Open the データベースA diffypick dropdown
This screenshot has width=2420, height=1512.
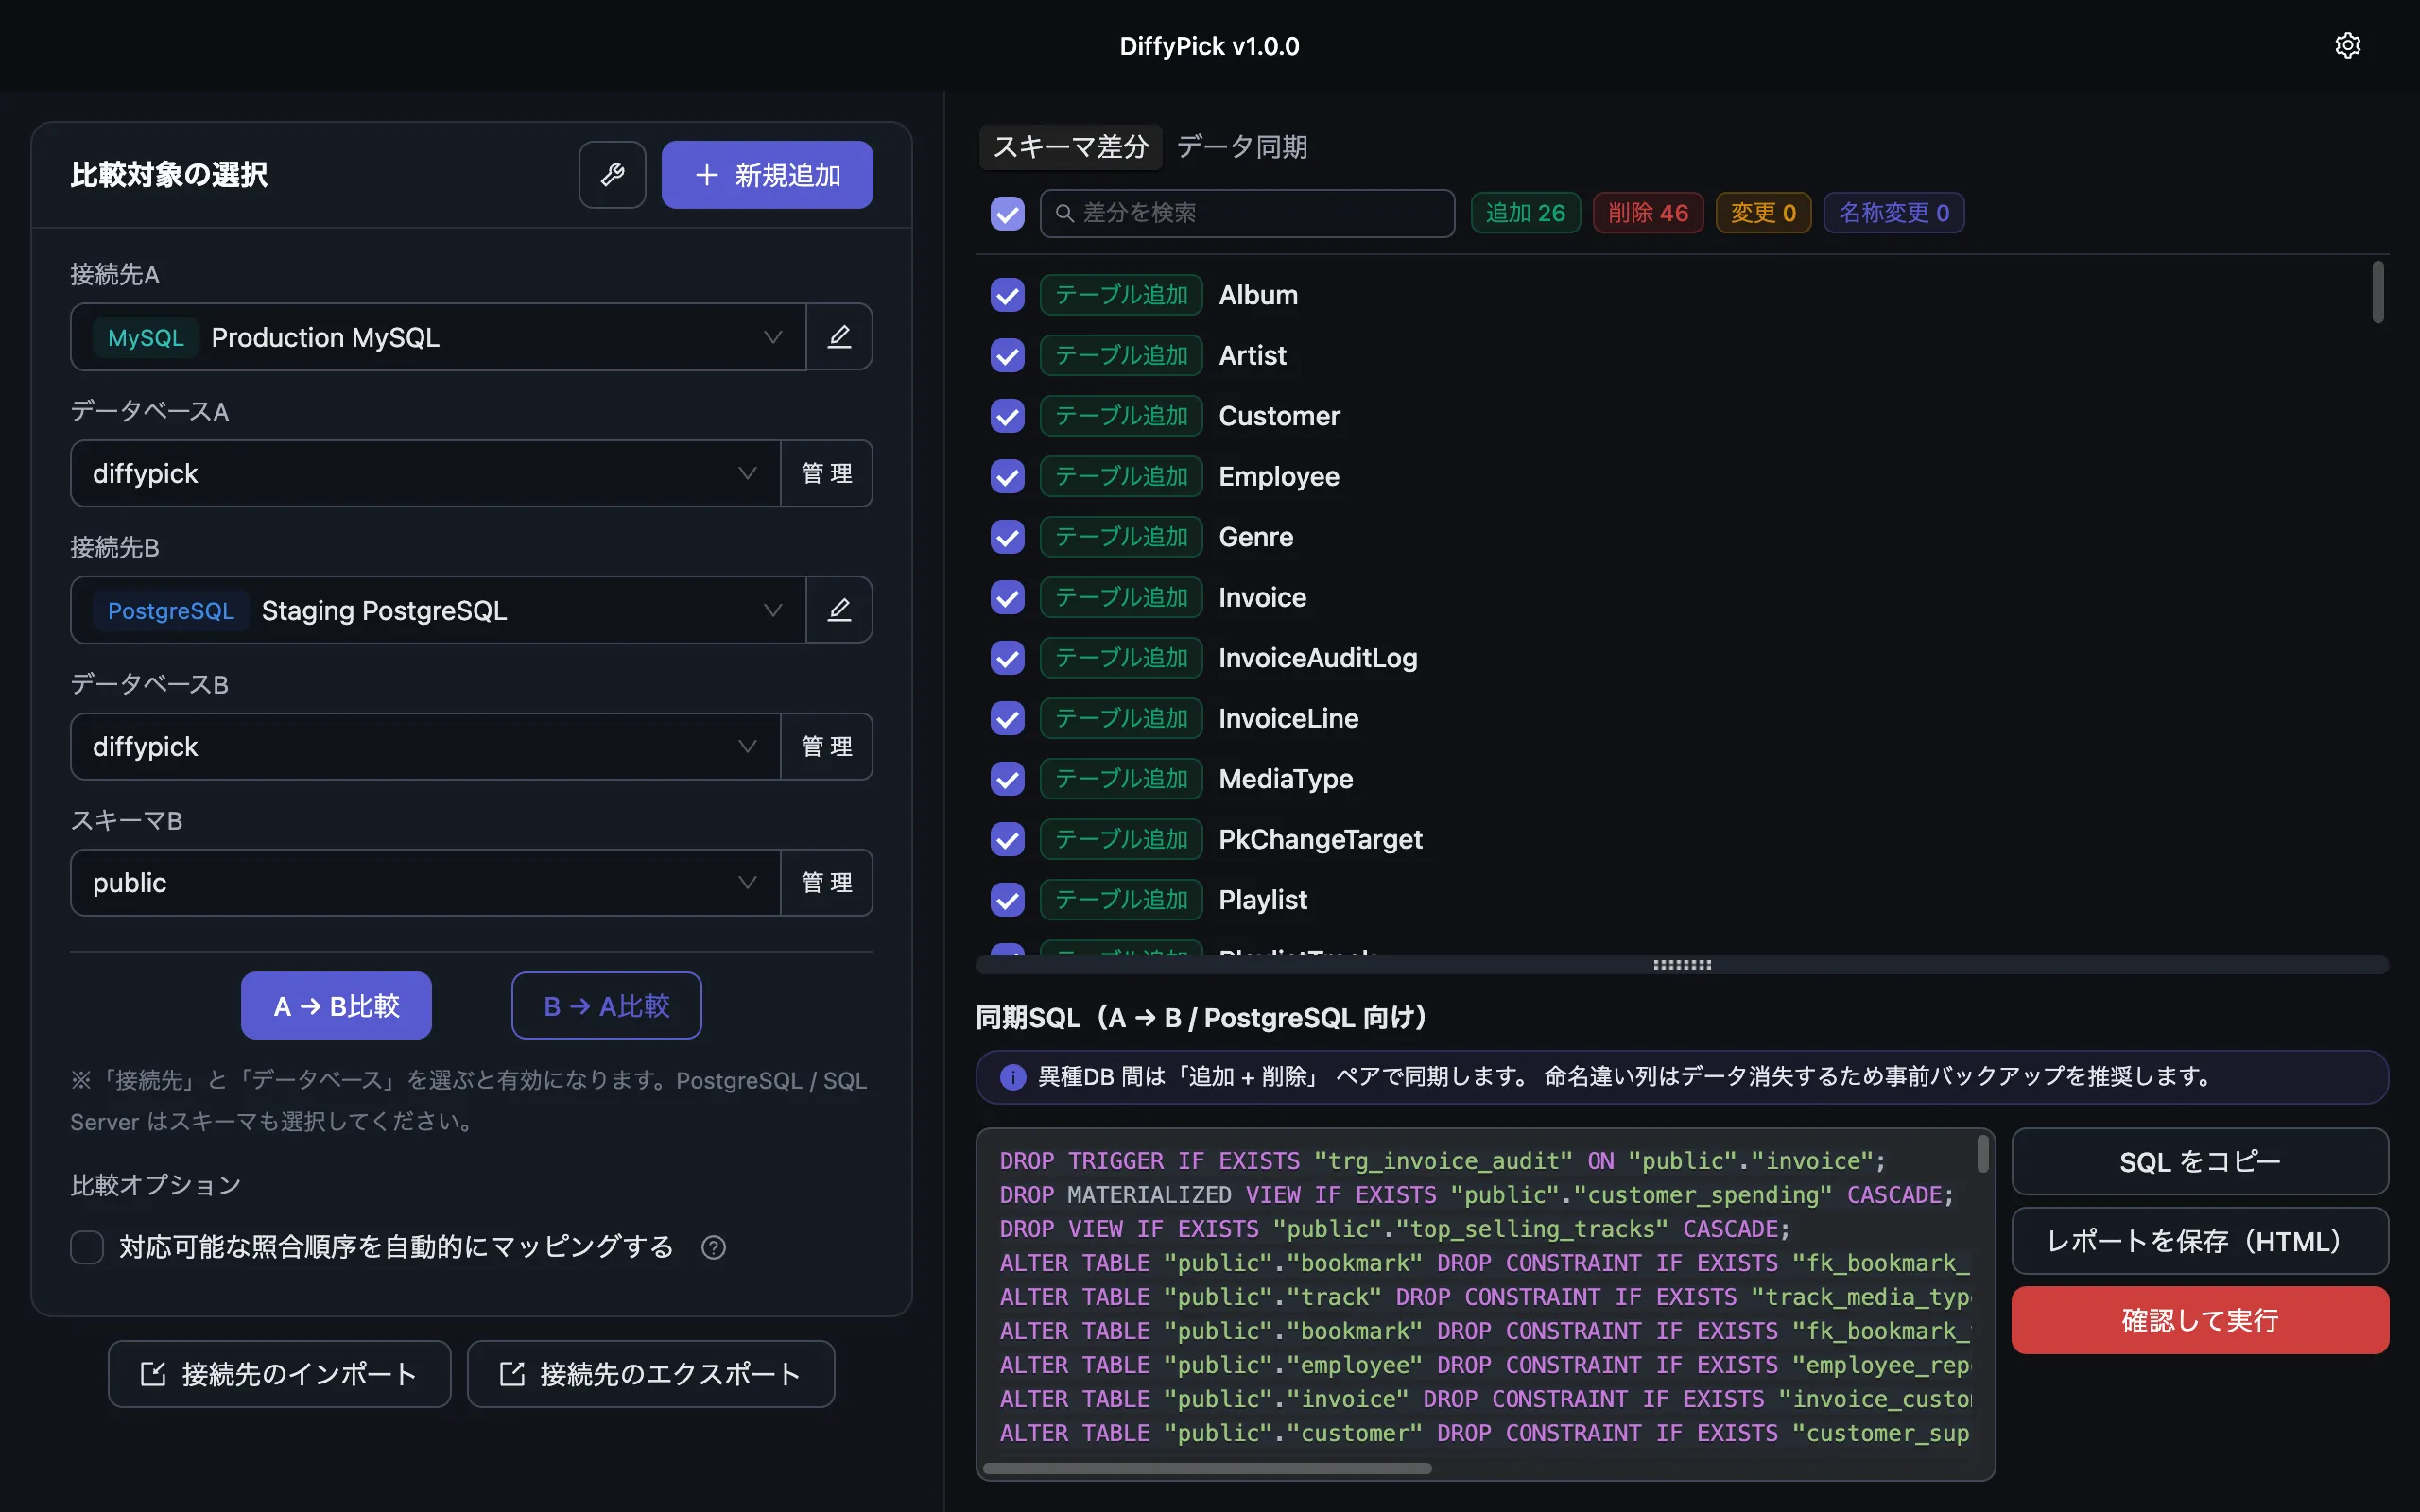(x=425, y=473)
